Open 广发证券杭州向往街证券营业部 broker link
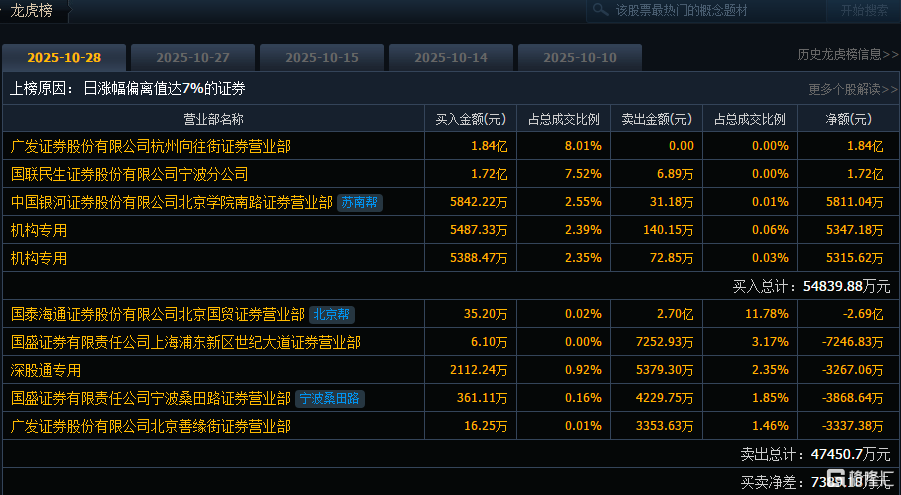The width and height of the screenshot is (901, 495). 150,146
